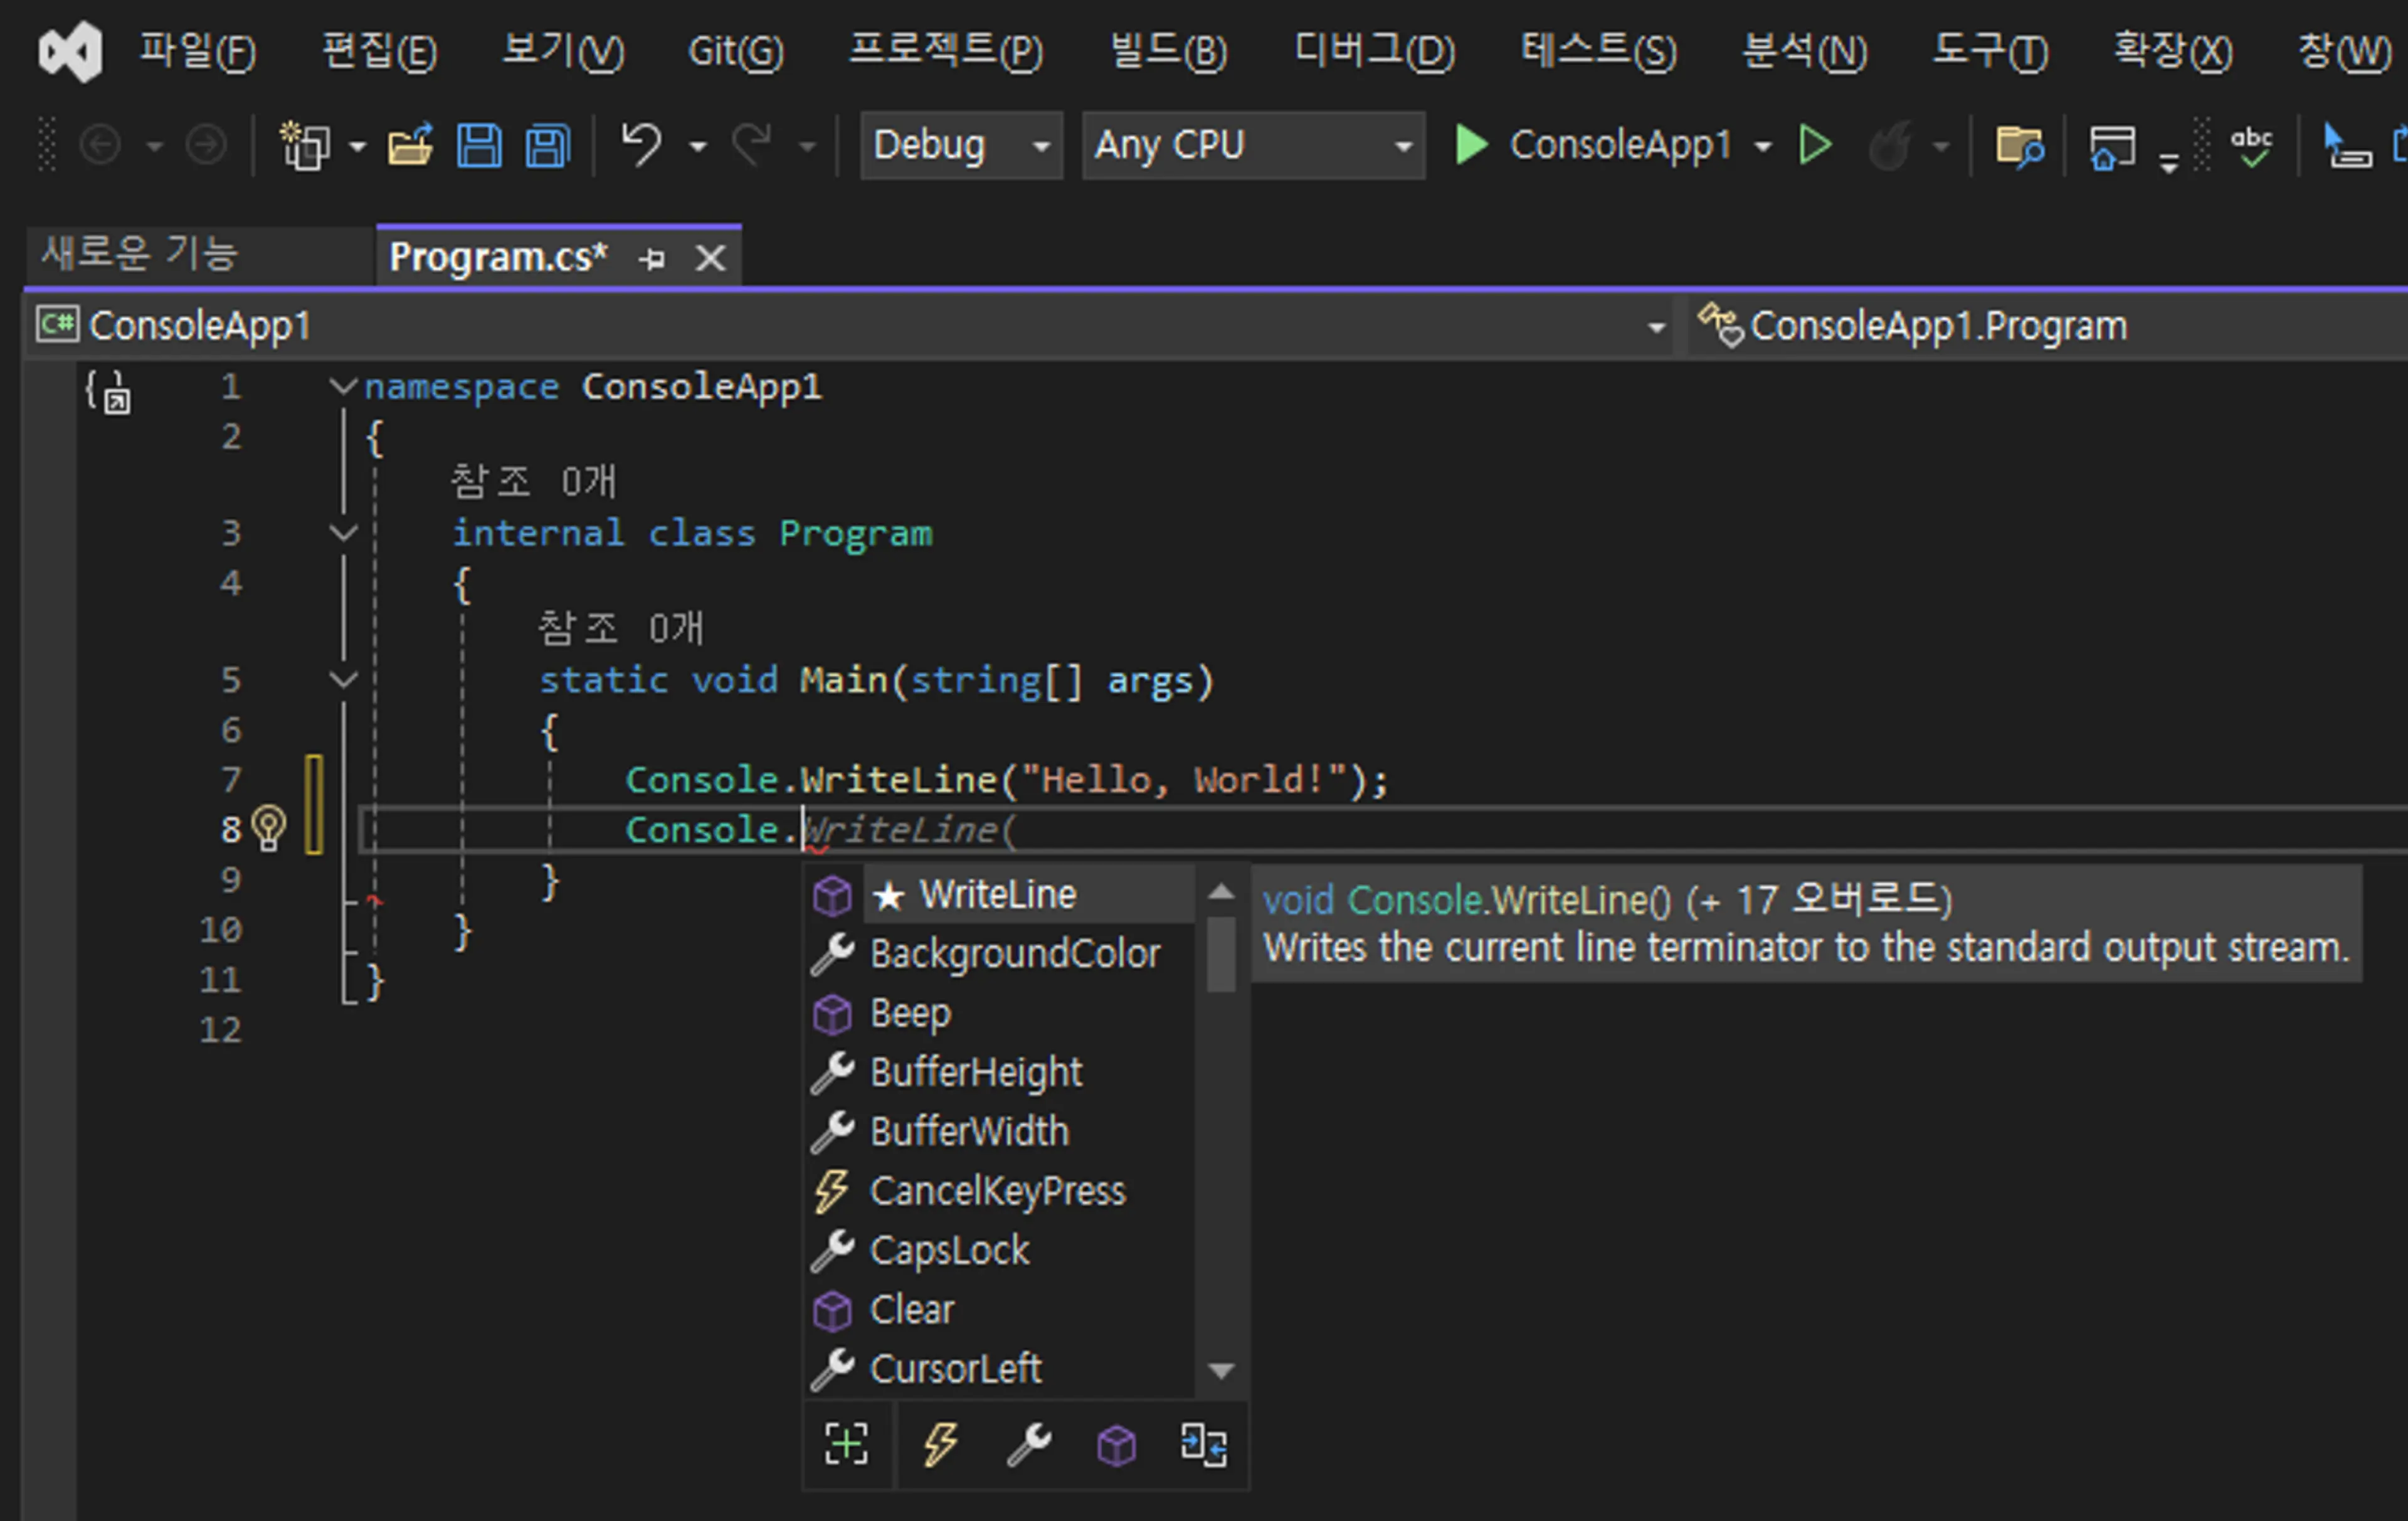2408x1521 pixels.
Task: Click the browser window preview toolbar icon
Action: pyautogui.click(x=2112, y=147)
